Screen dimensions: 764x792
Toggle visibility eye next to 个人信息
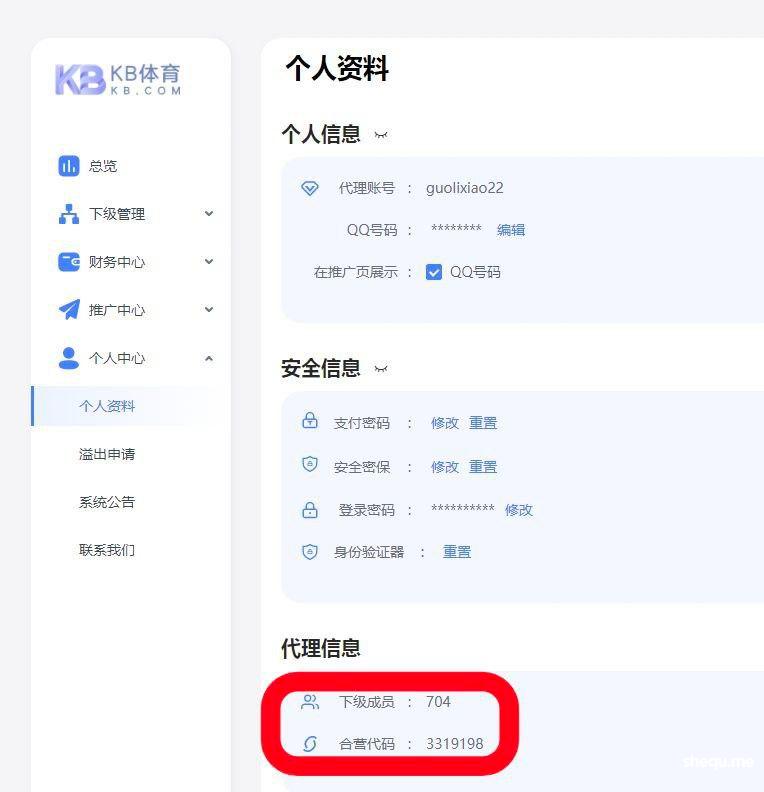pyautogui.click(x=380, y=135)
